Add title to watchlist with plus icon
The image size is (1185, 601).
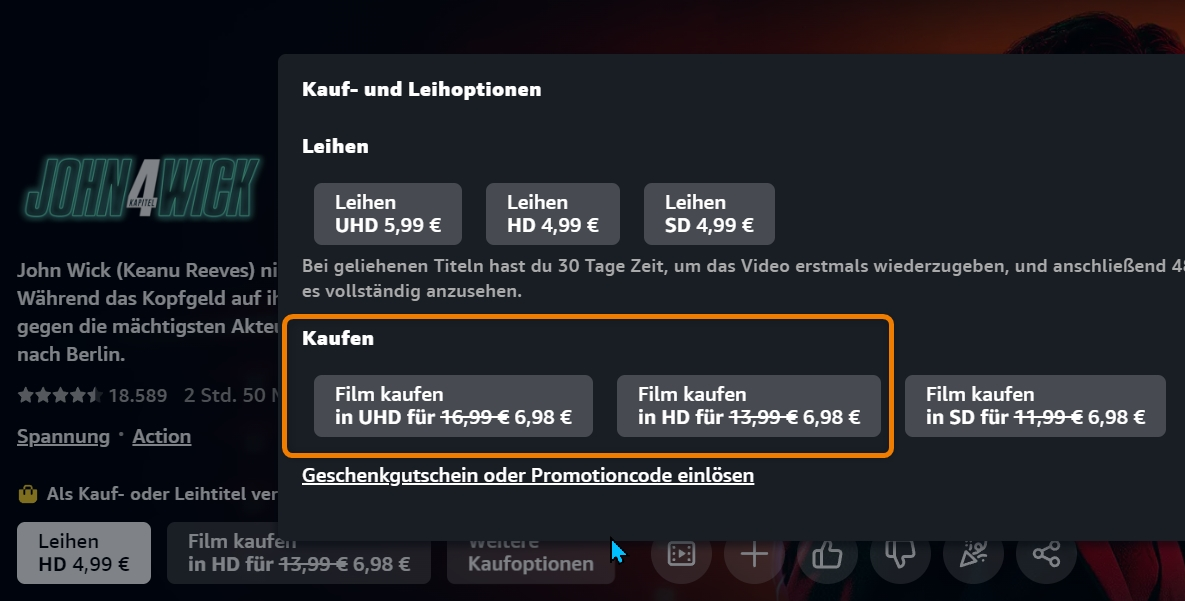click(754, 554)
